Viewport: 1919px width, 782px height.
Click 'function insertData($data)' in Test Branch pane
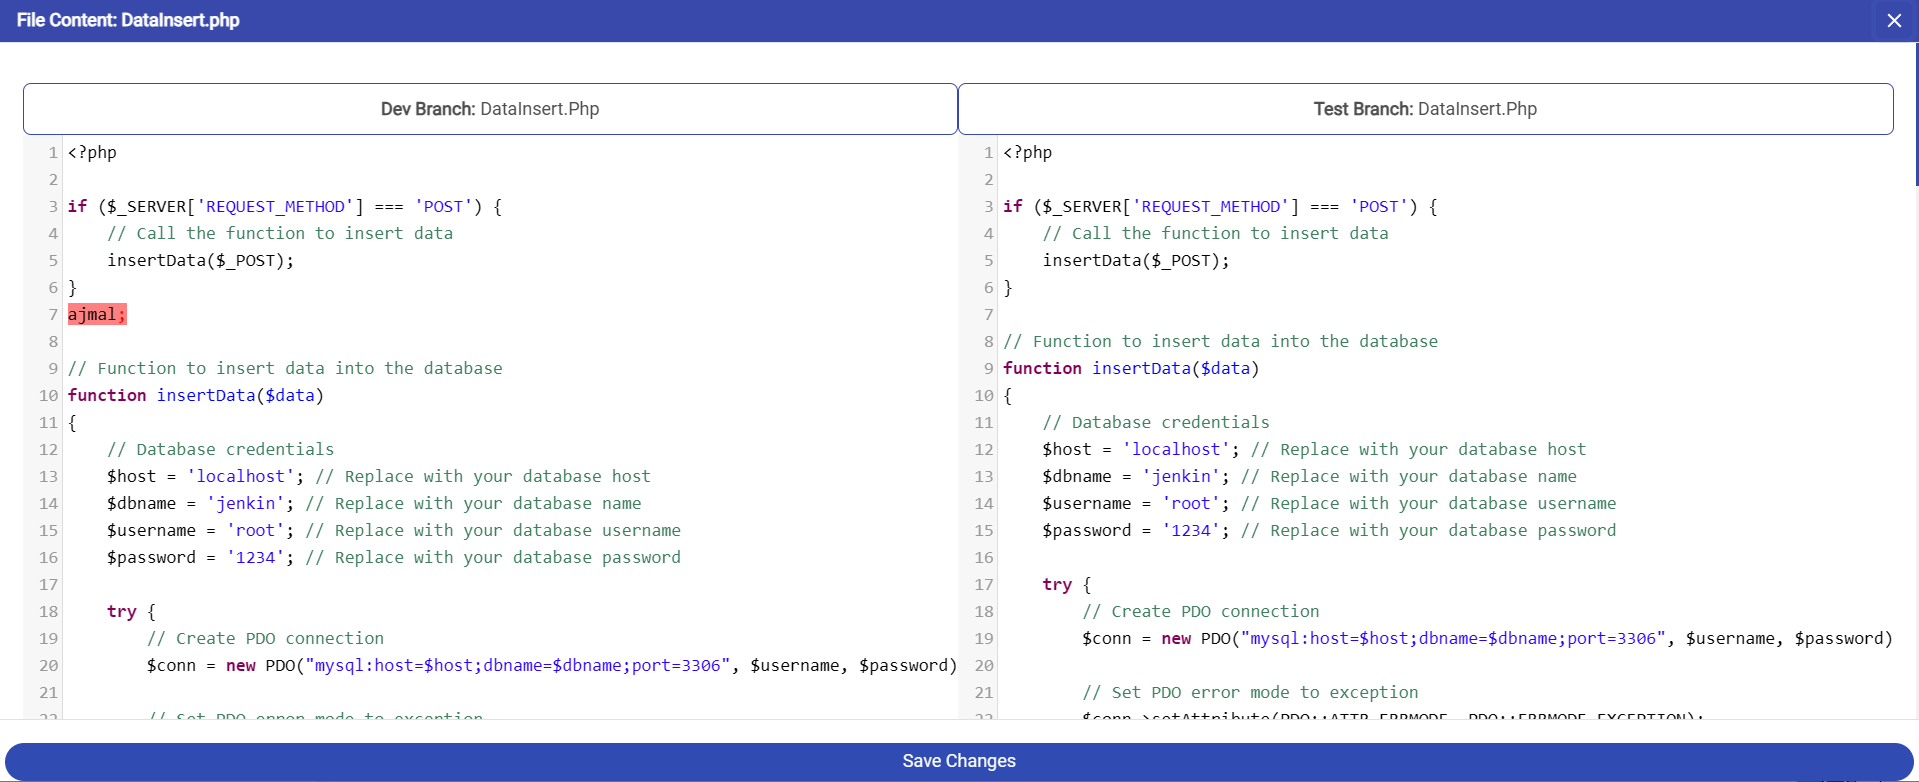(1130, 369)
